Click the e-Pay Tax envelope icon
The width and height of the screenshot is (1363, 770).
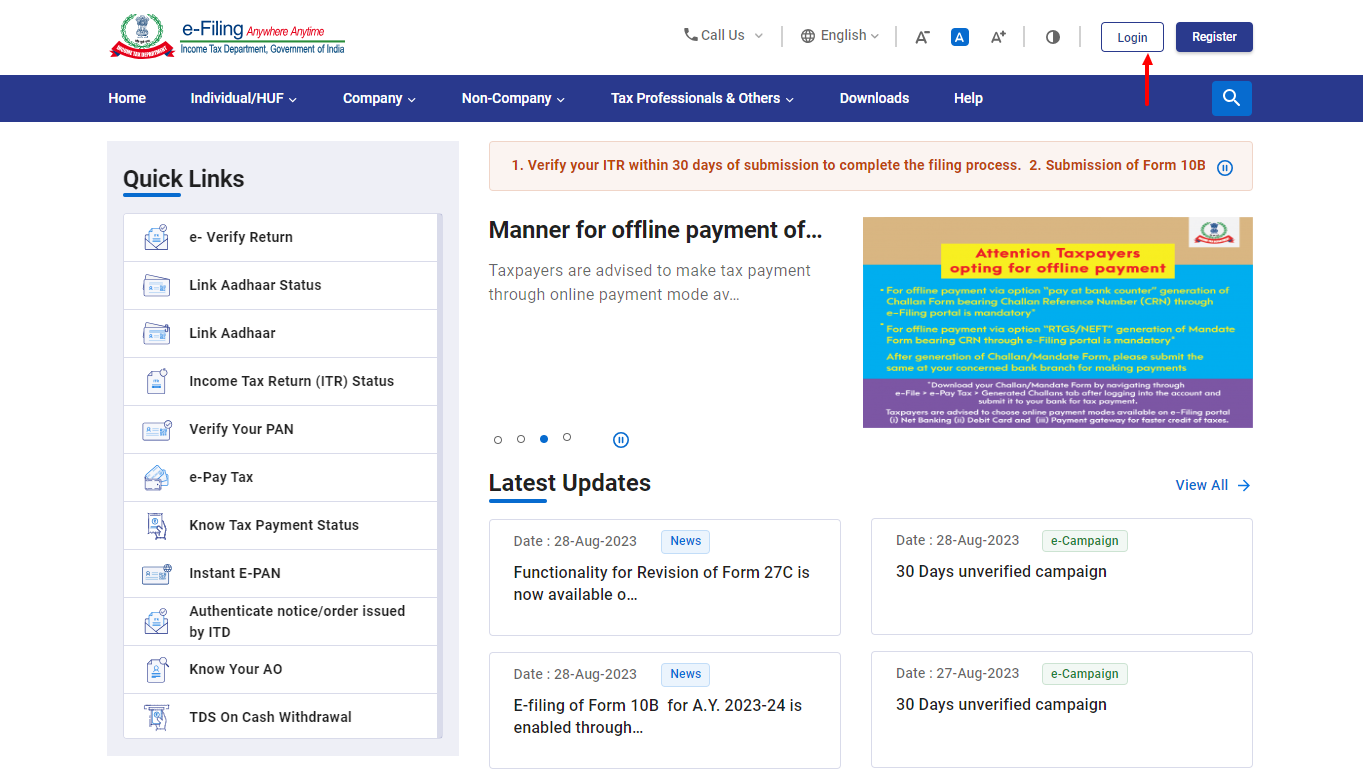pos(156,477)
